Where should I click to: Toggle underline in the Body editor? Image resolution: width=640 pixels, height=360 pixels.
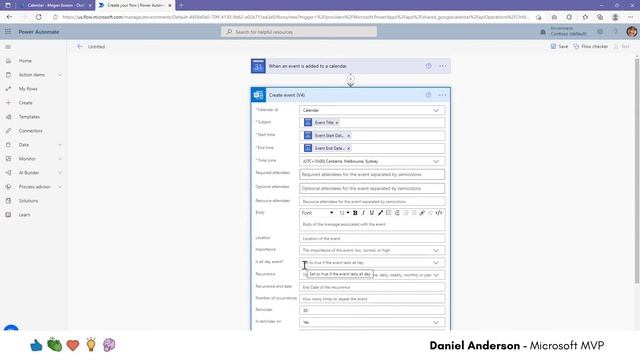coord(371,213)
